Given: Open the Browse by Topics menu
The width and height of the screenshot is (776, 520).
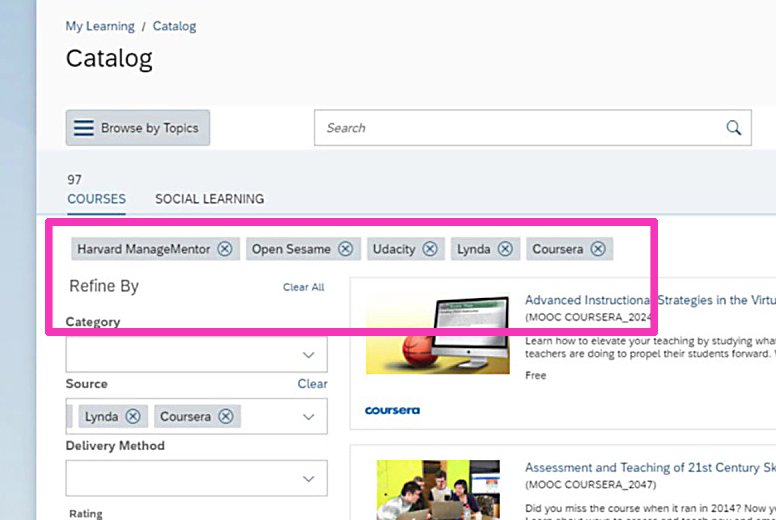Looking at the screenshot, I should pos(138,128).
